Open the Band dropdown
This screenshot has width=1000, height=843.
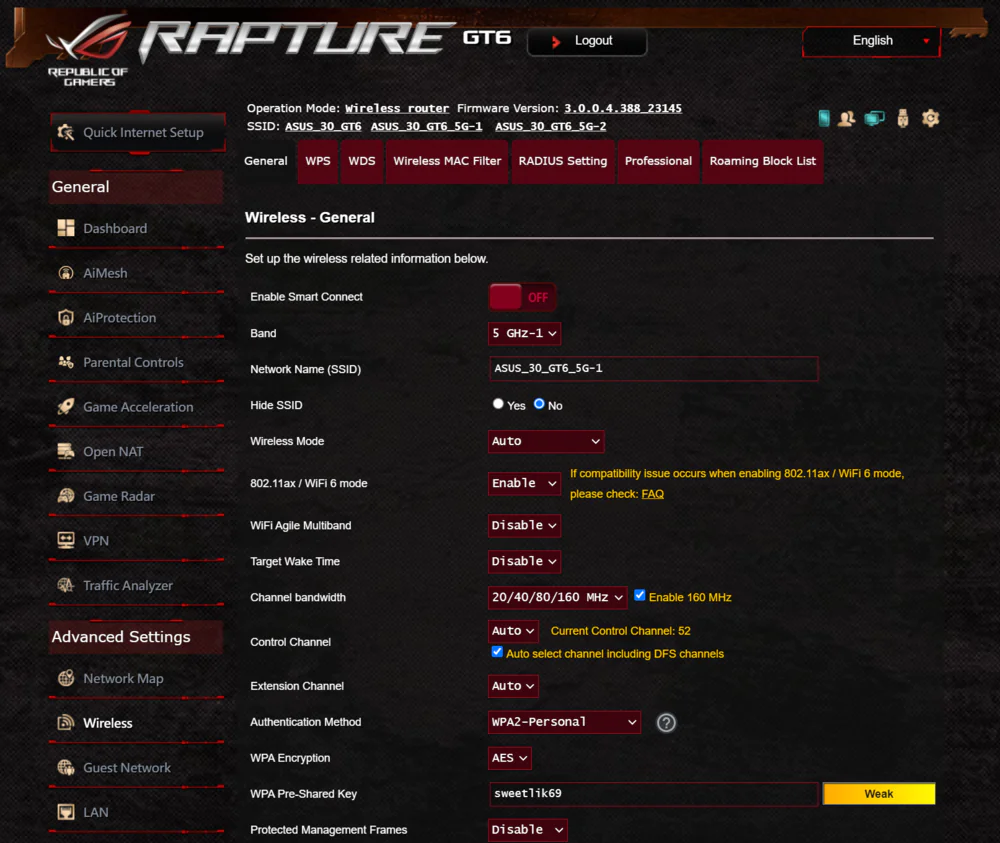click(524, 334)
